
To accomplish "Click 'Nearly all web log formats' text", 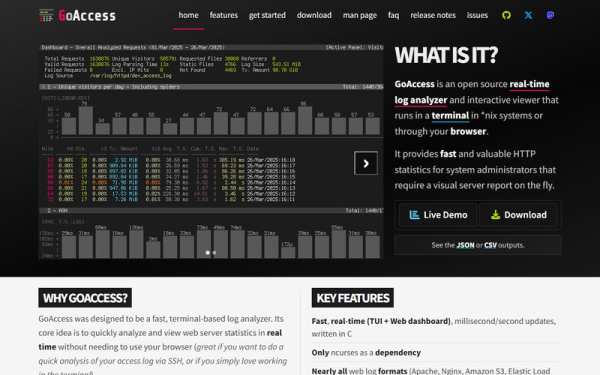I will (x=359, y=371).
